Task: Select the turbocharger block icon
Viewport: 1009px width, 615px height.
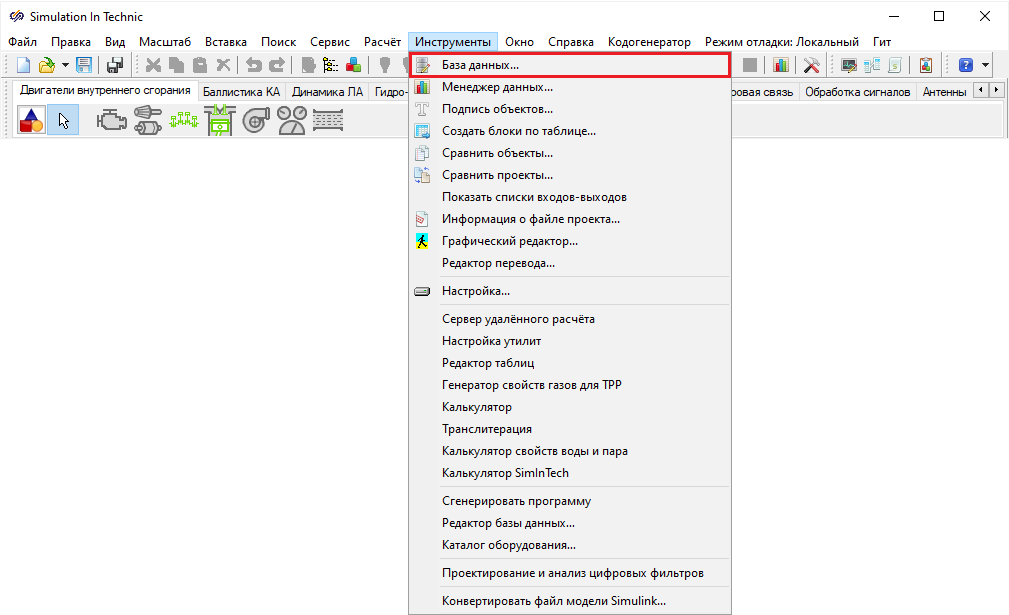Action: tap(256, 121)
